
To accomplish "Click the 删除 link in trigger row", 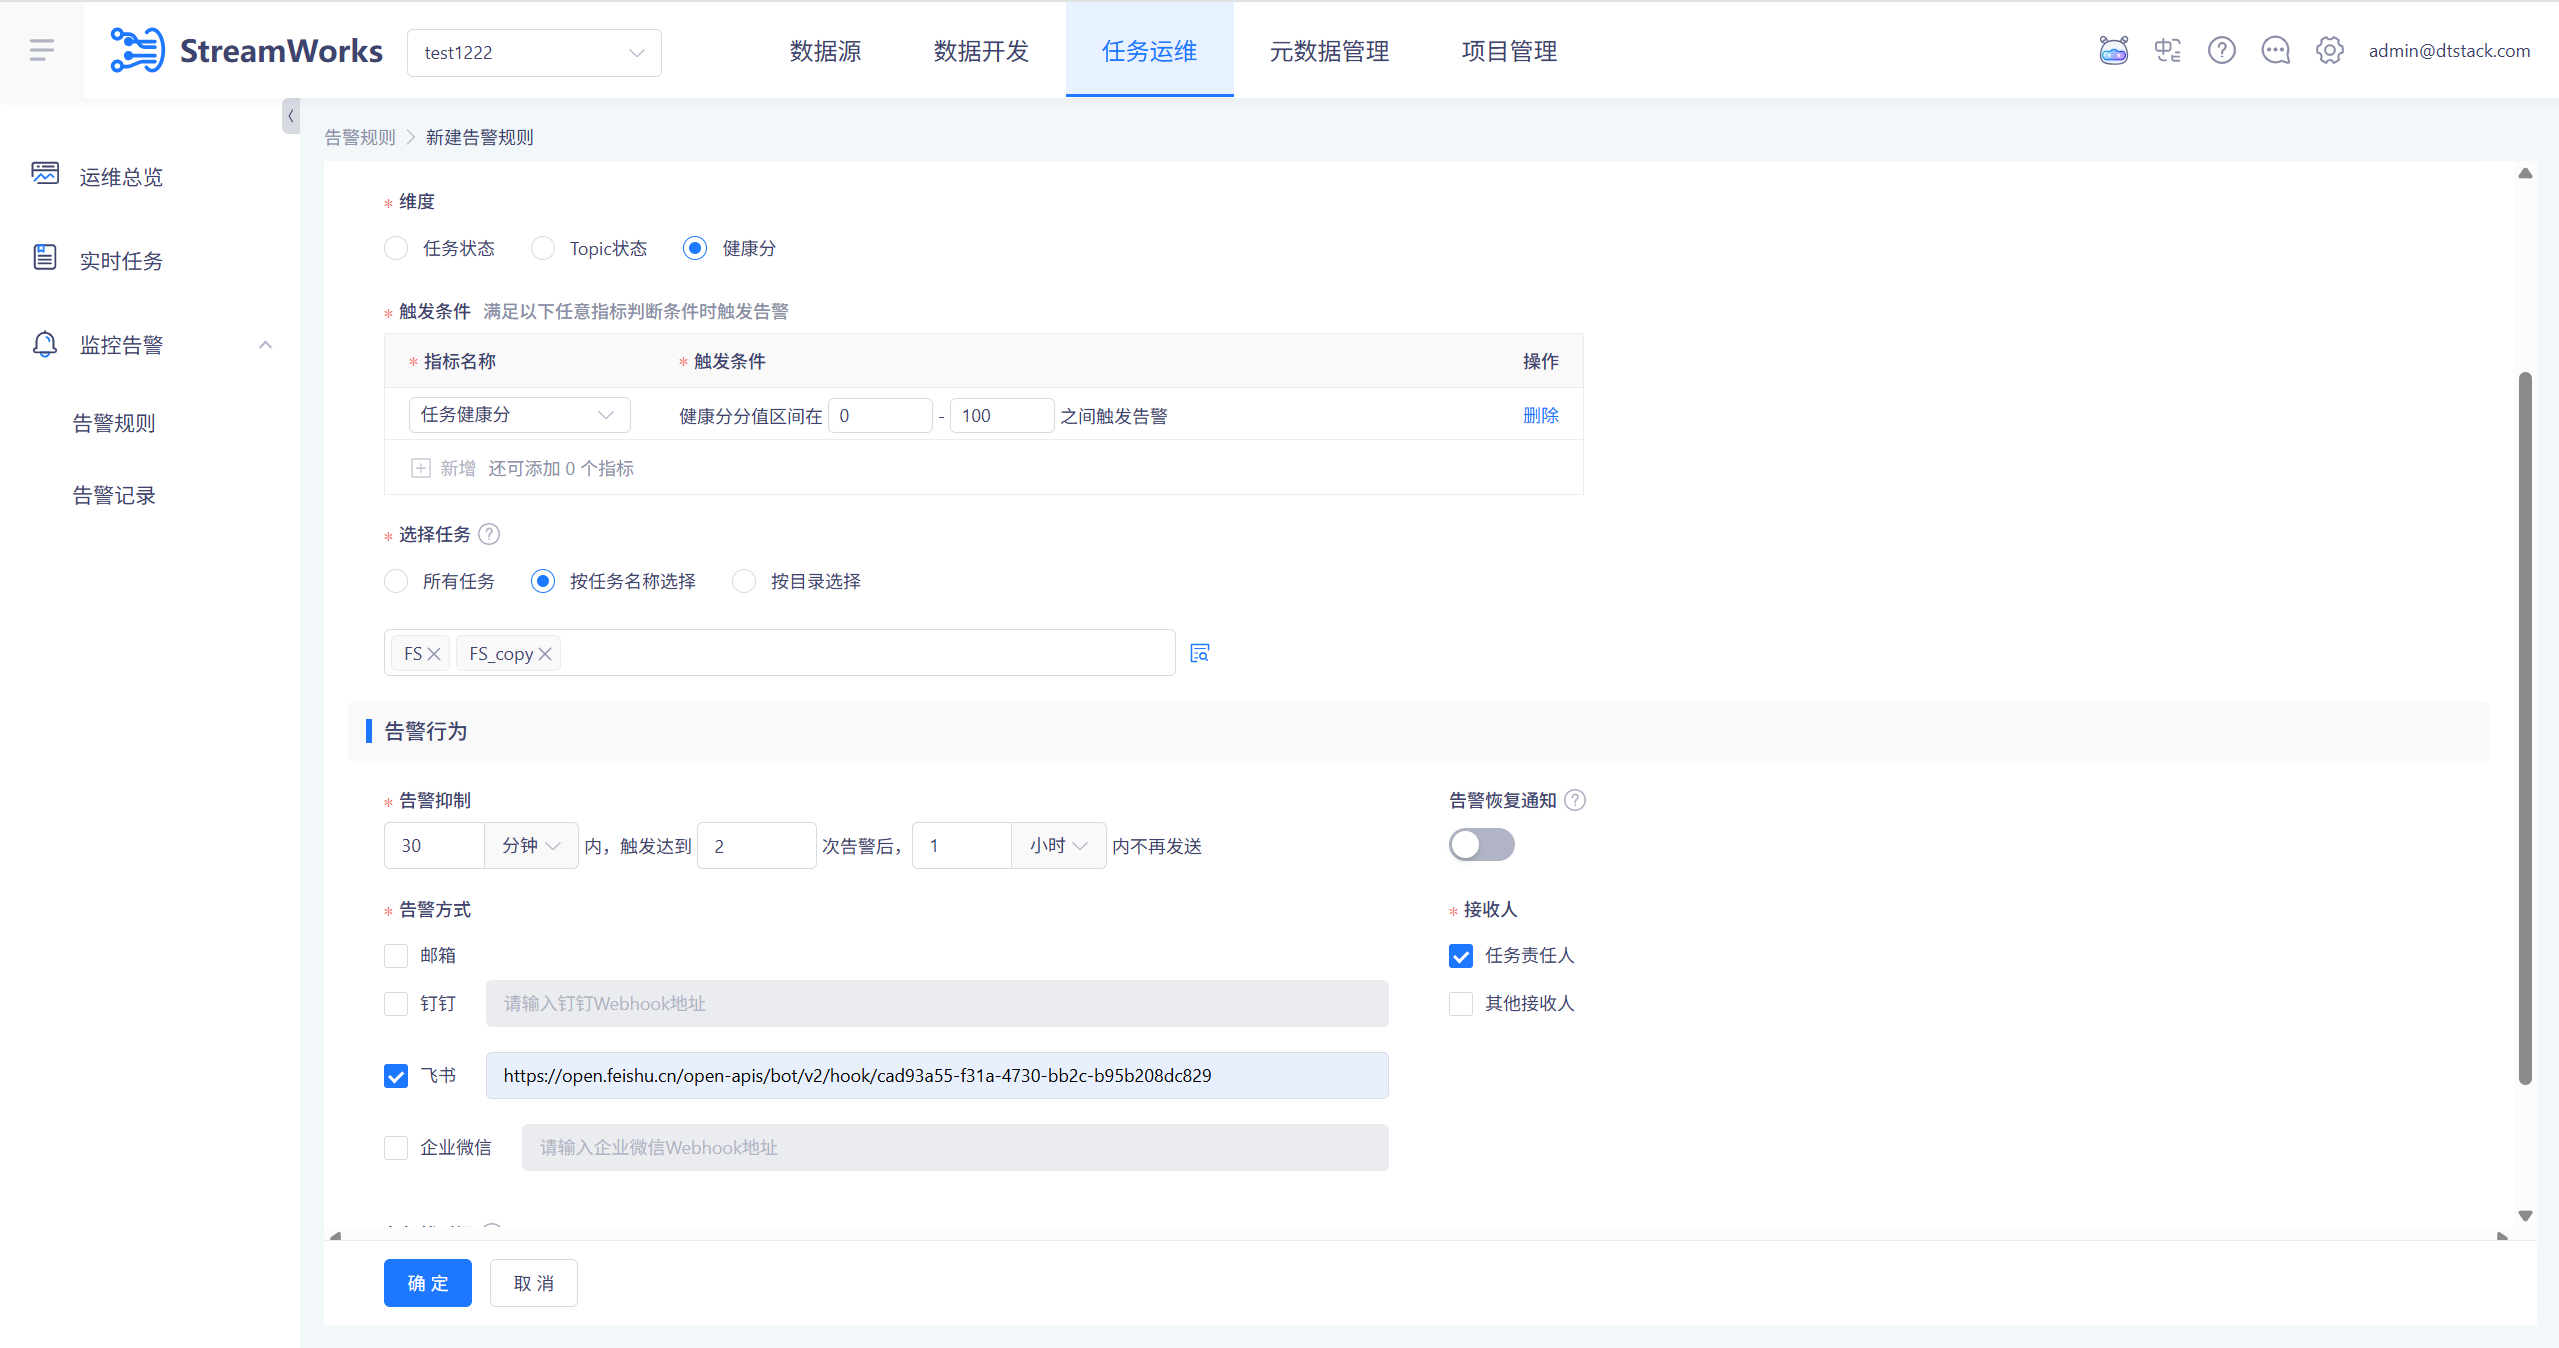I will (x=1541, y=415).
